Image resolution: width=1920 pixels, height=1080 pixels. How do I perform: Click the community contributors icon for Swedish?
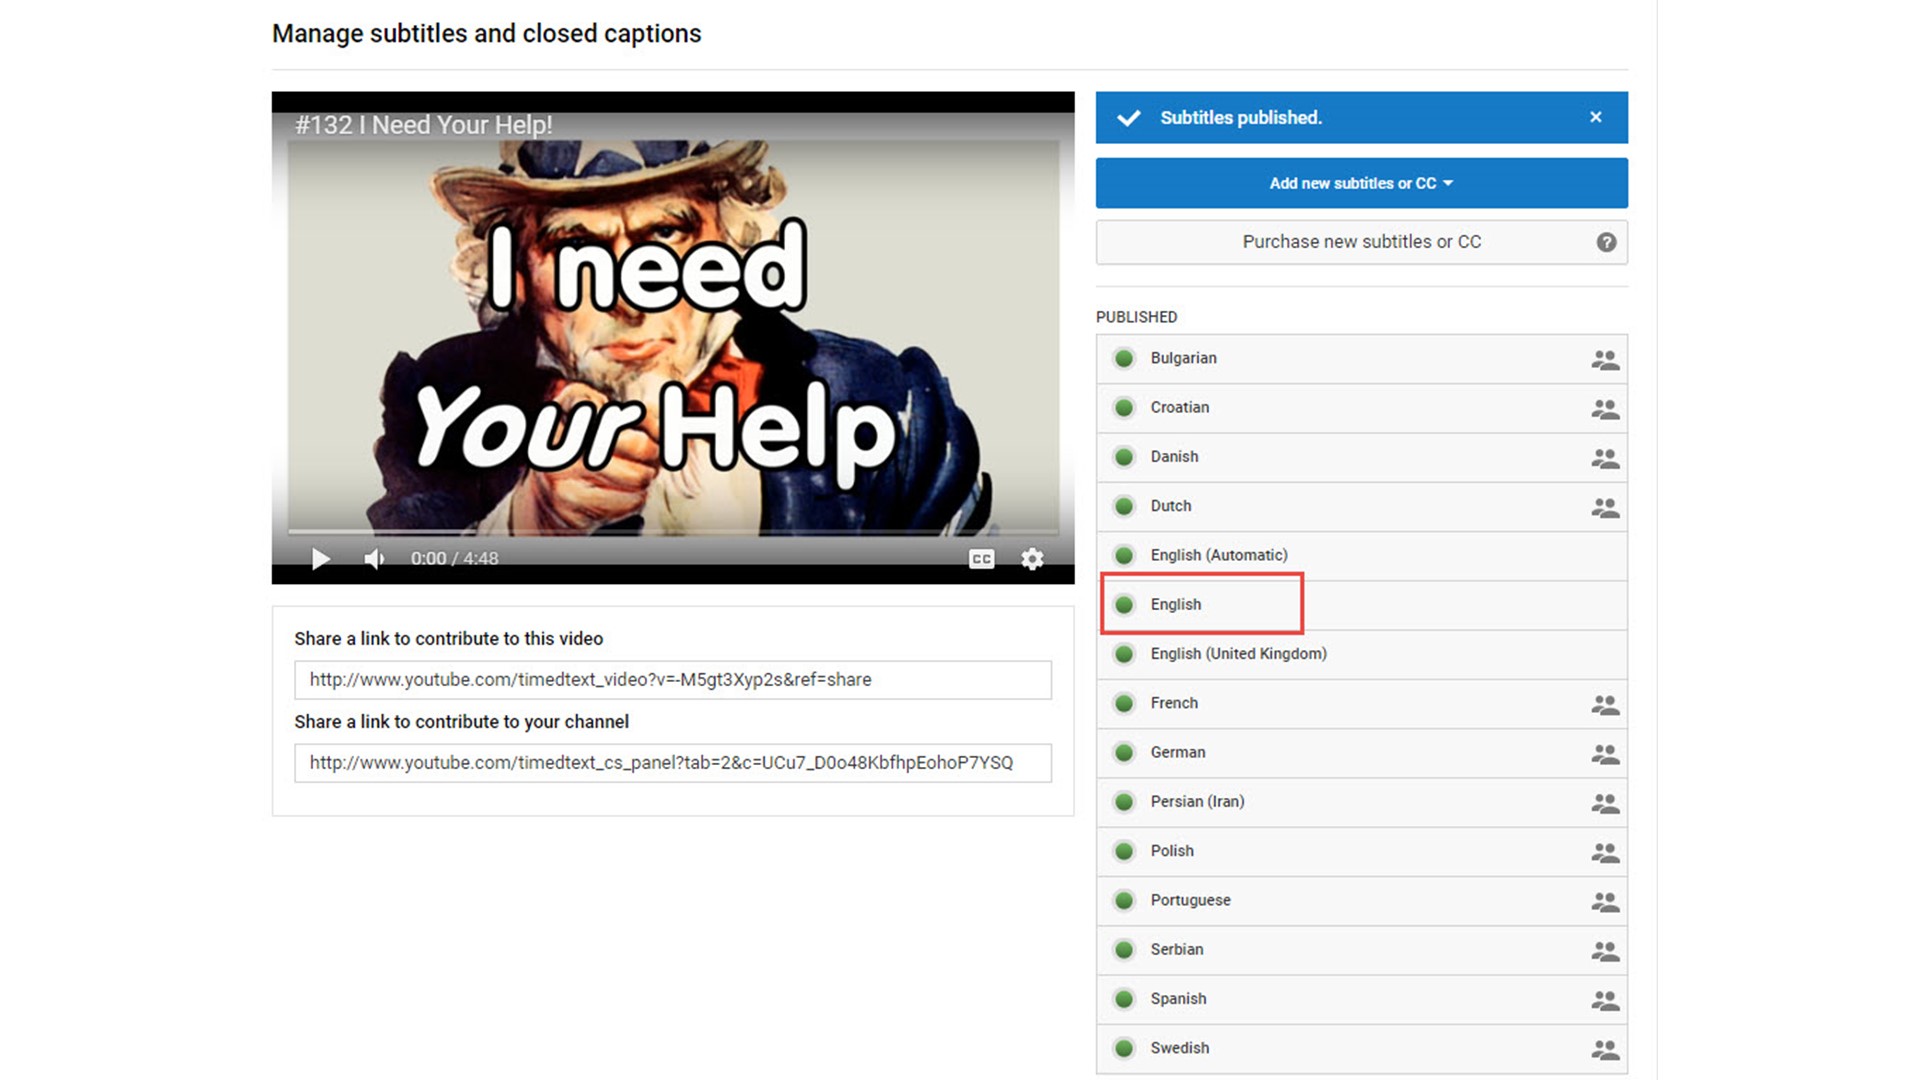(1605, 1050)
